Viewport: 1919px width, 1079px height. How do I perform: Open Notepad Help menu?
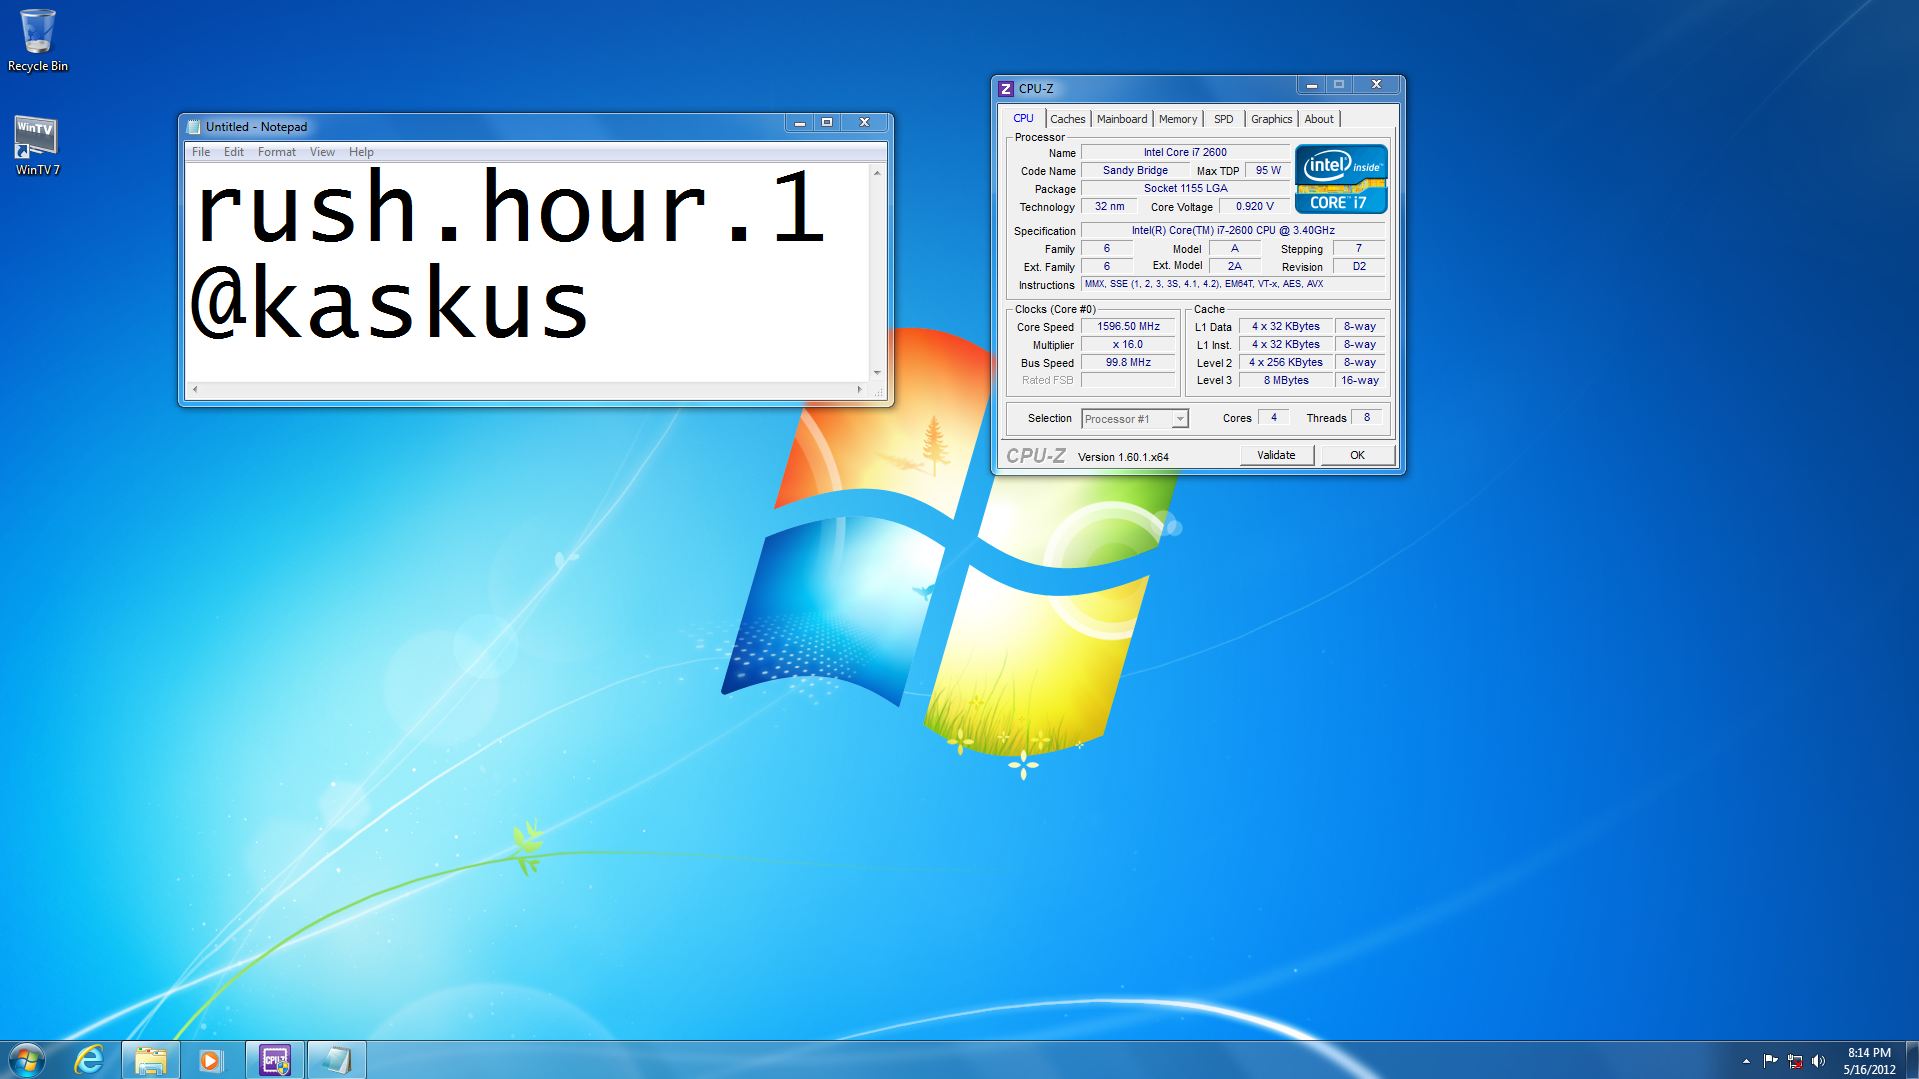(361, 152)
